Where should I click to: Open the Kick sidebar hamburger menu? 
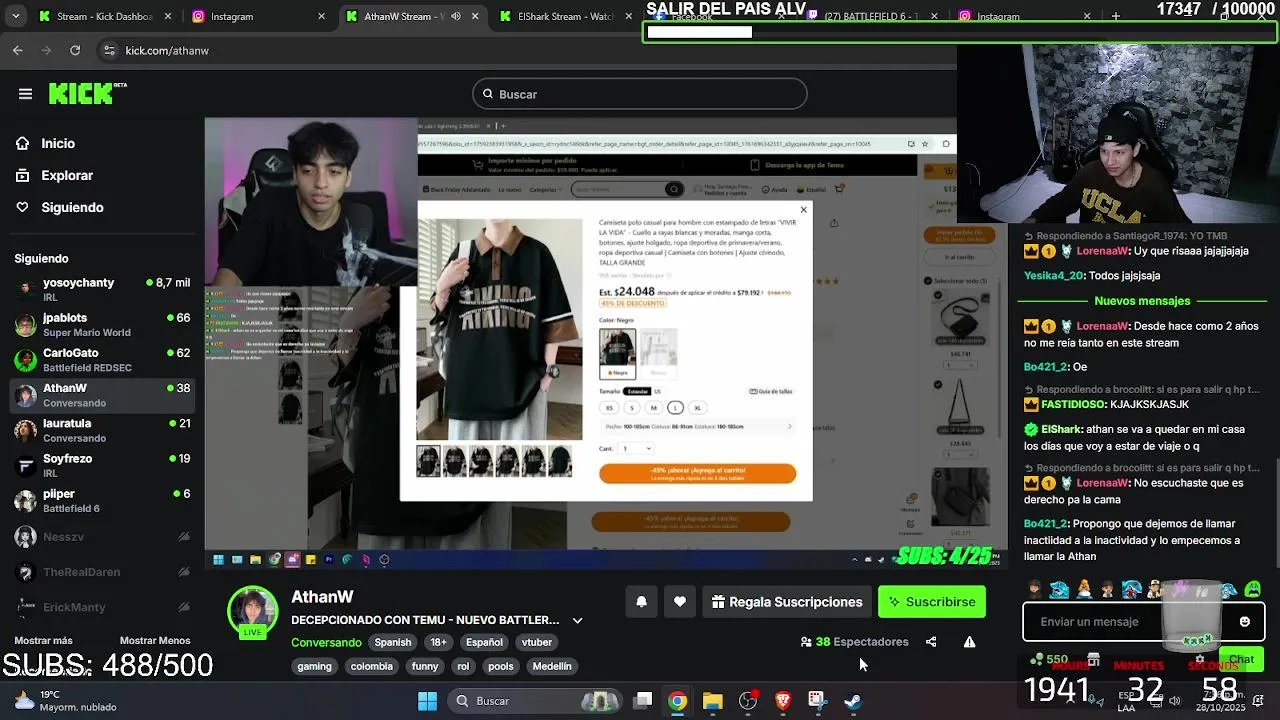click(25, 94)
